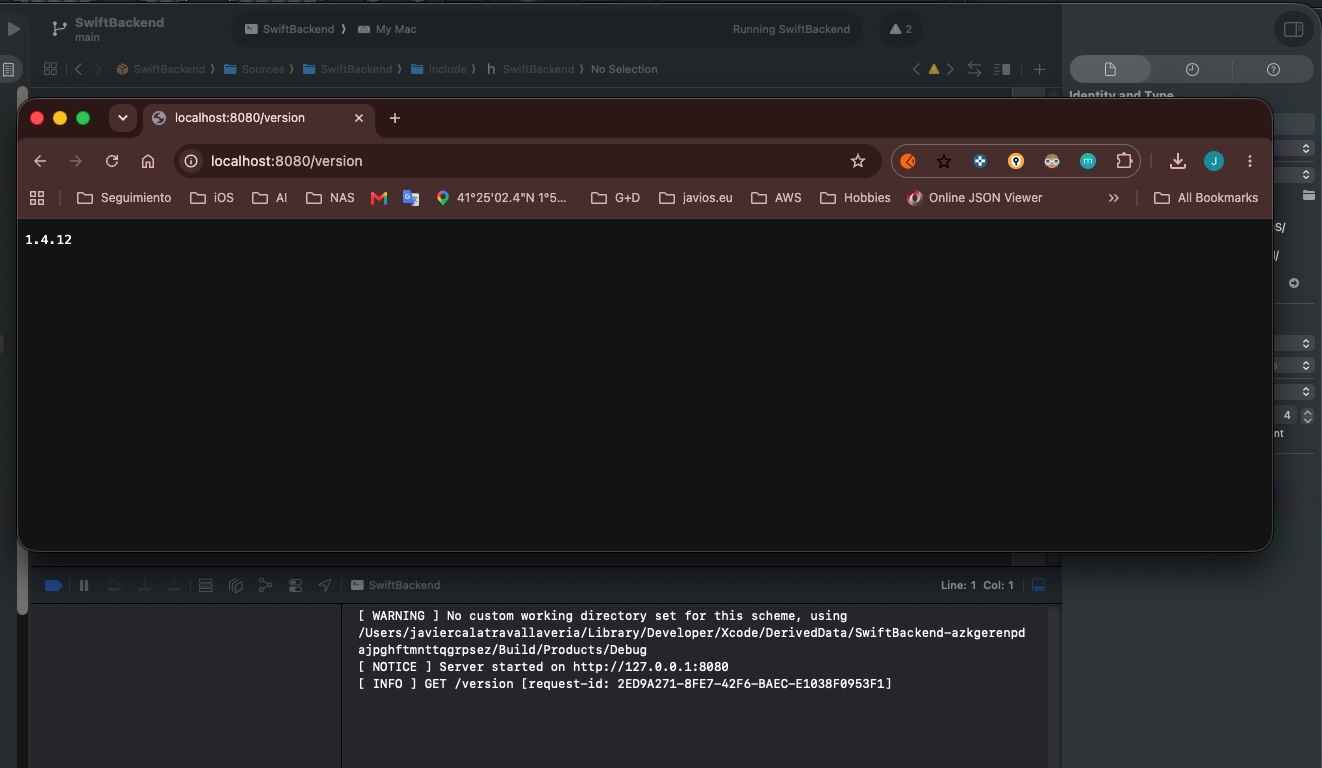Open the teal 'm' extension icon

point(1088,161)
